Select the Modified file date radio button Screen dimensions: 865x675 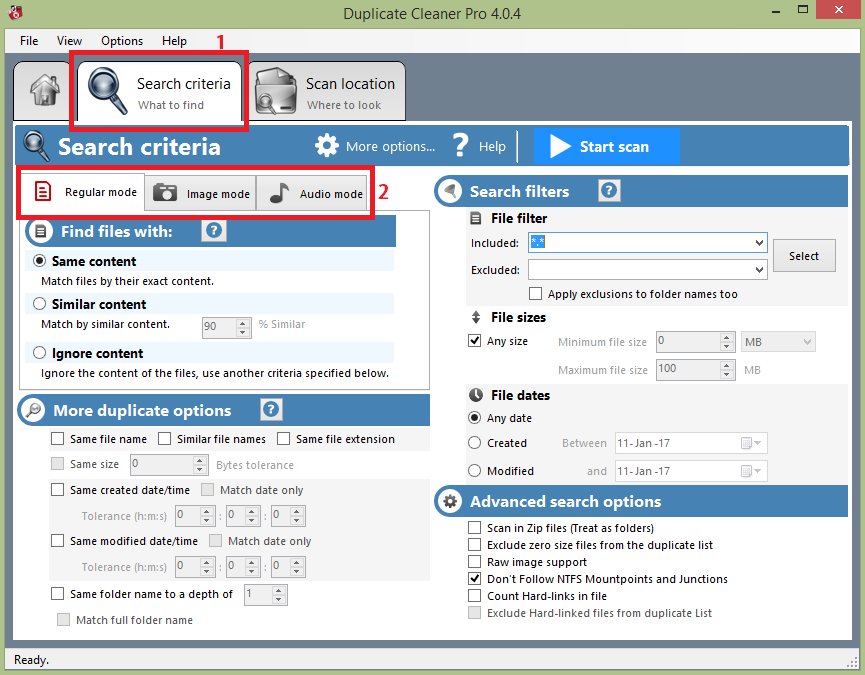pos(475,471)
